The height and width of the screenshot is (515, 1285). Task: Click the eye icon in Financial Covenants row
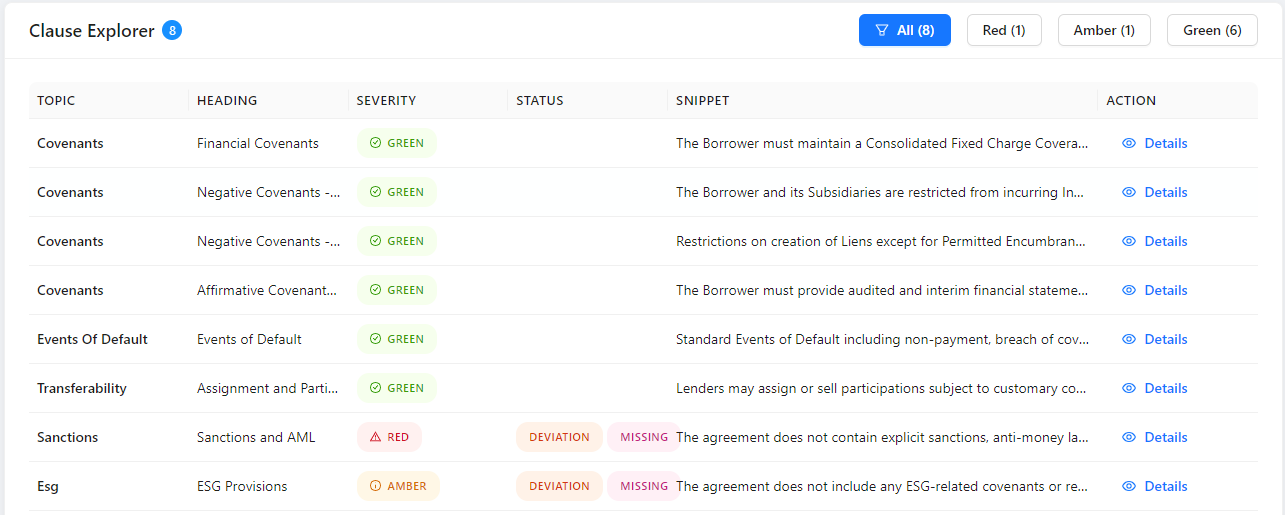(1129, 143)
